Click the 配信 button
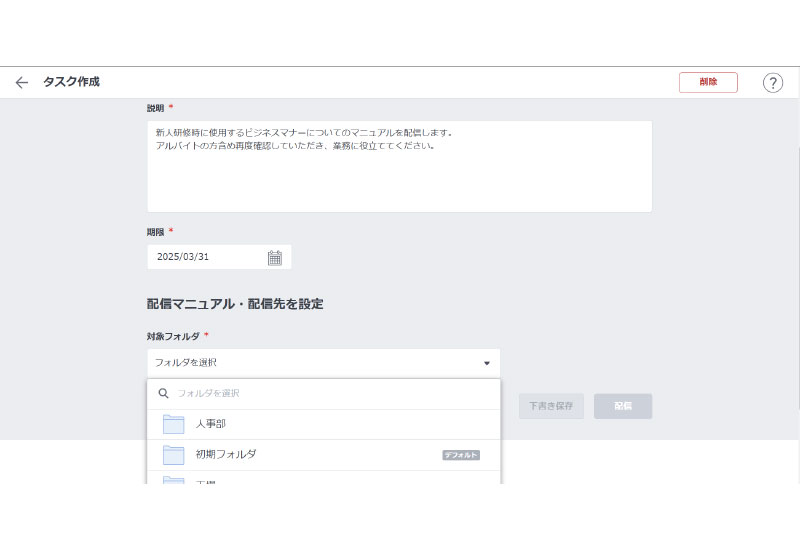 (622, 406)
